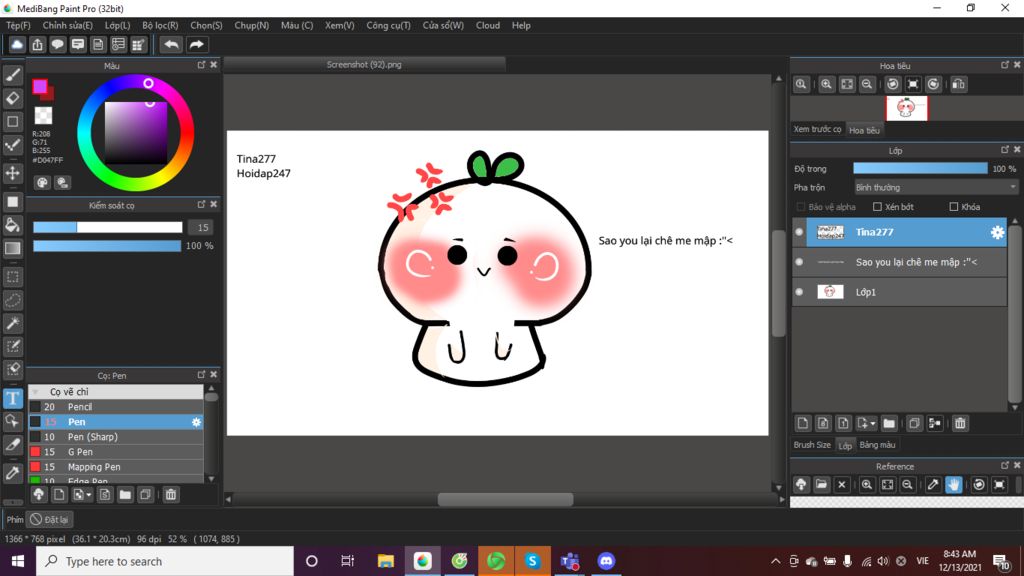
Task: Select the hand tool in the Reference panel
Action: click(x=953, y=485)
